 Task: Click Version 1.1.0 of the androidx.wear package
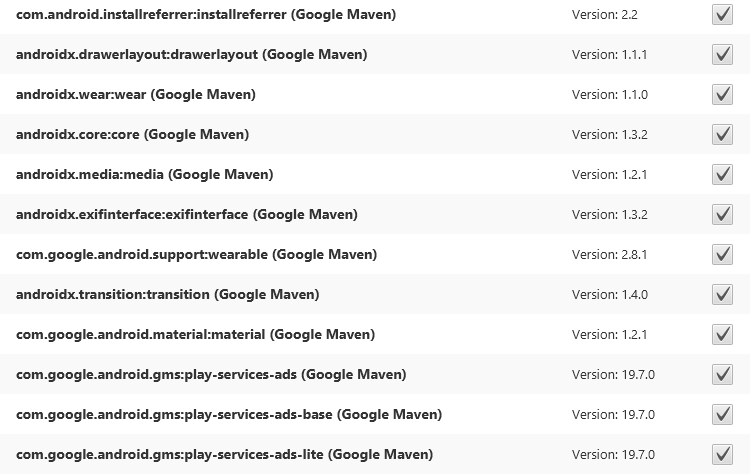pos(610,94)
